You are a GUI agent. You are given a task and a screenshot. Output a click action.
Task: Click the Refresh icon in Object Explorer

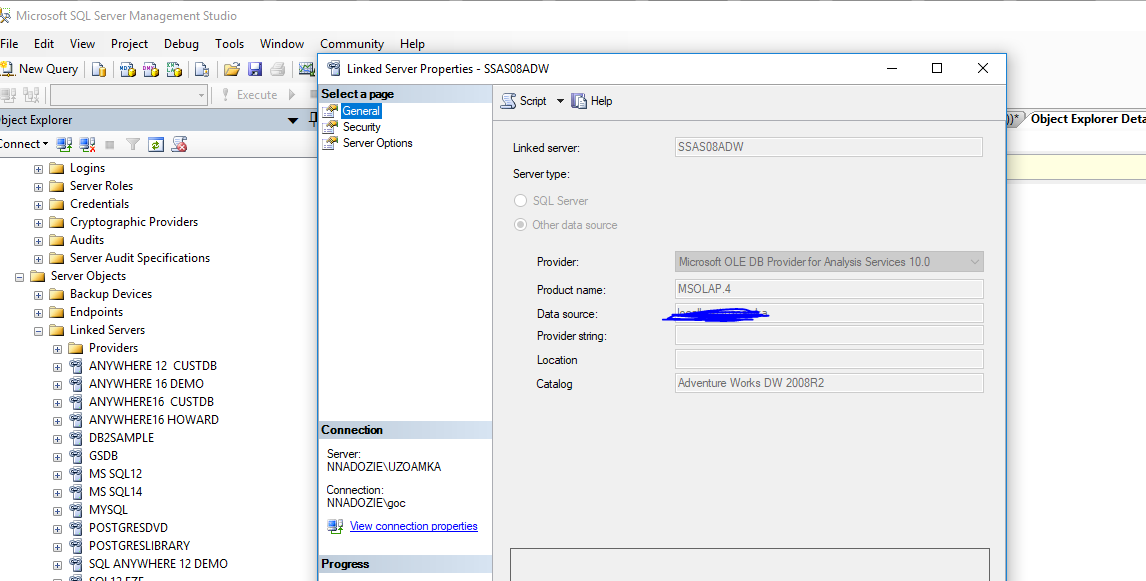point(156,145)
